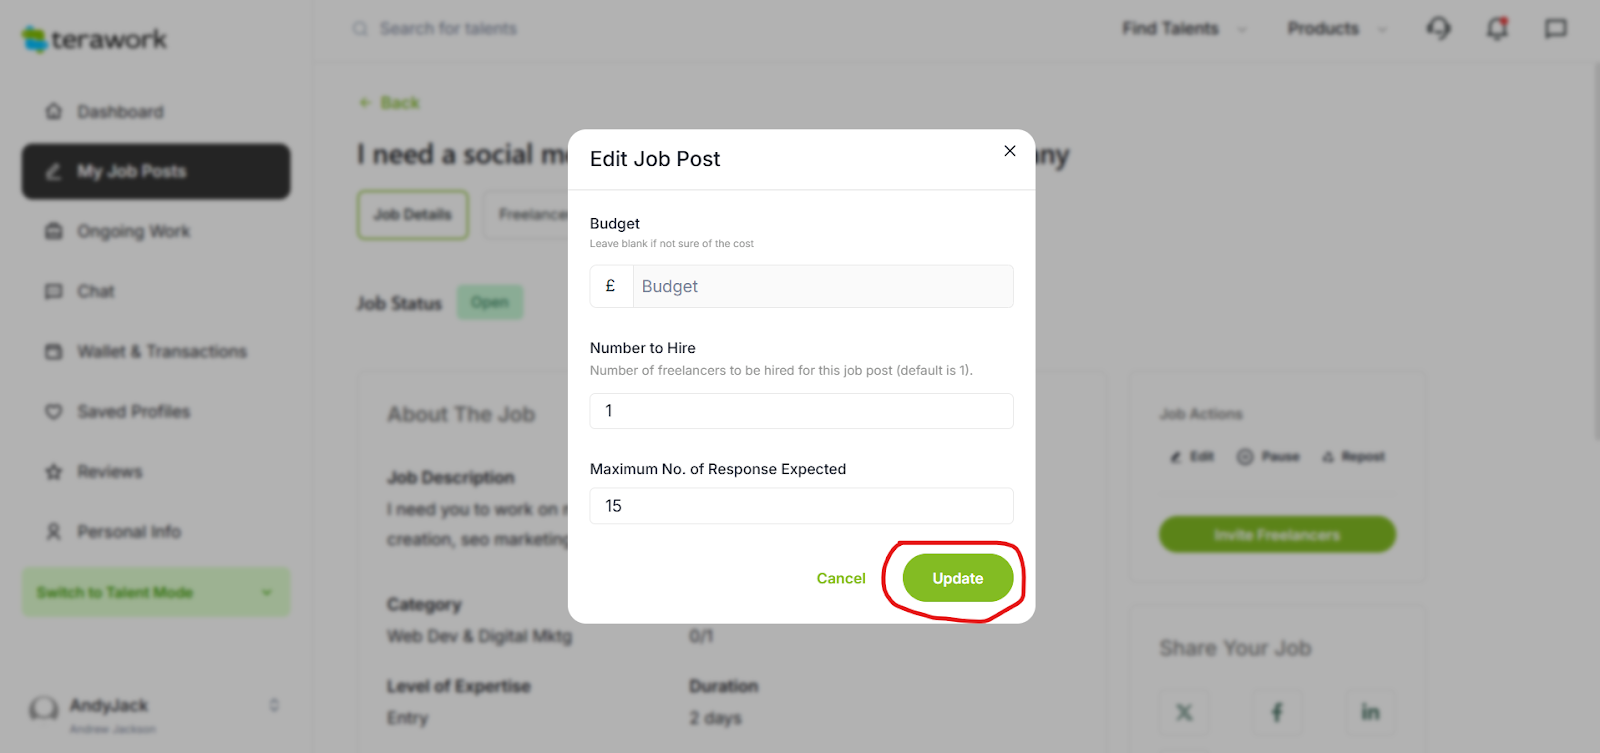Cancel editing the job post
The width and height of the screenshot is (1600, 753).
coord(841,578)
